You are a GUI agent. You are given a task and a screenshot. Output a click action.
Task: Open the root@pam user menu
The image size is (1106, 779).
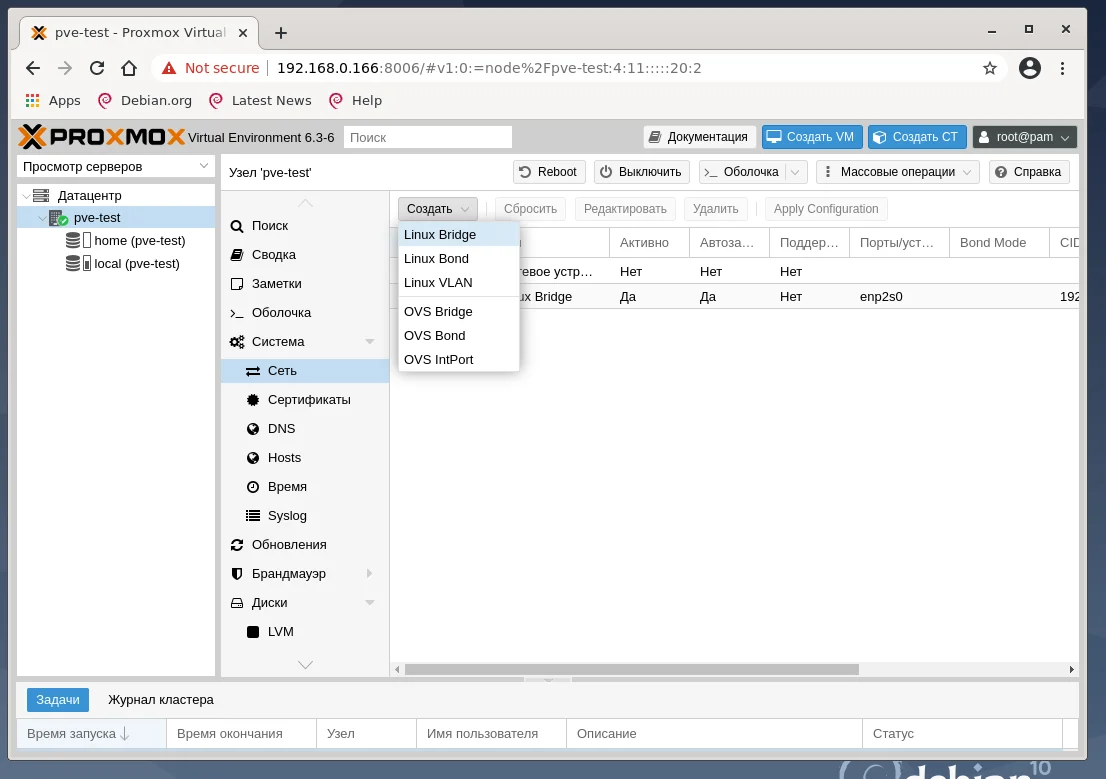pos(1024,136)
